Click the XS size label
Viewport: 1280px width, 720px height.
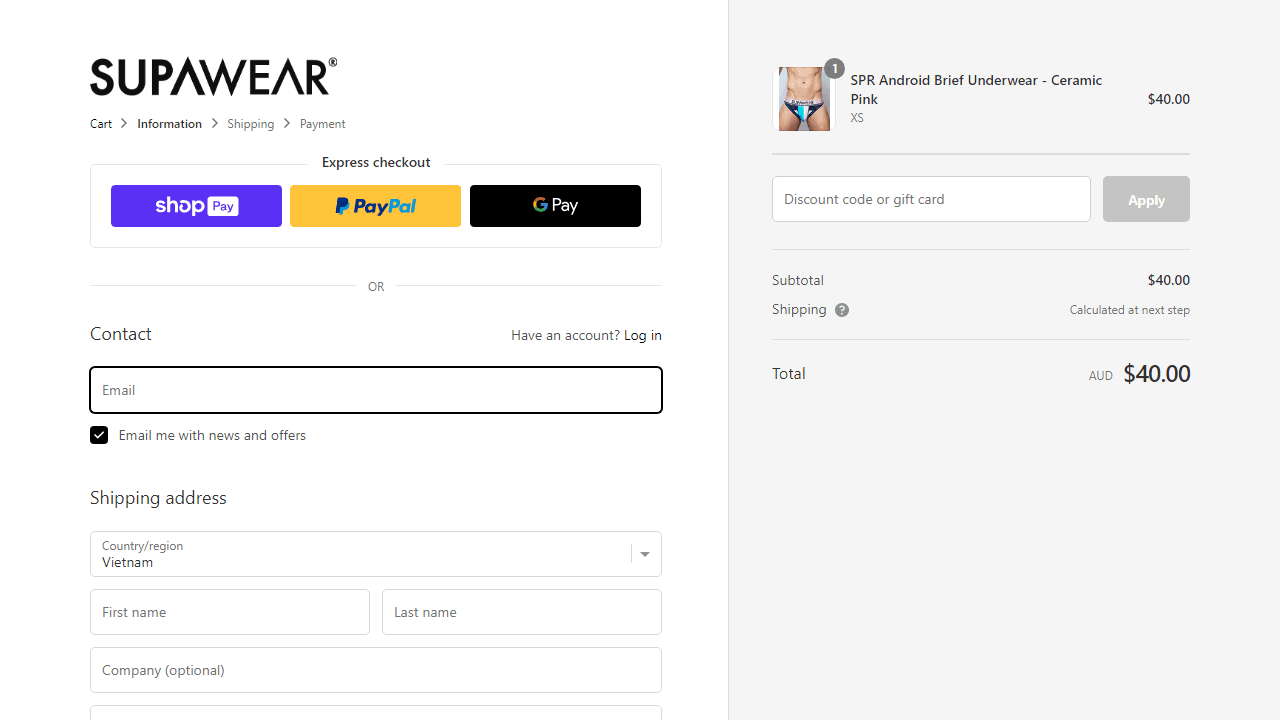coord(857,118)
